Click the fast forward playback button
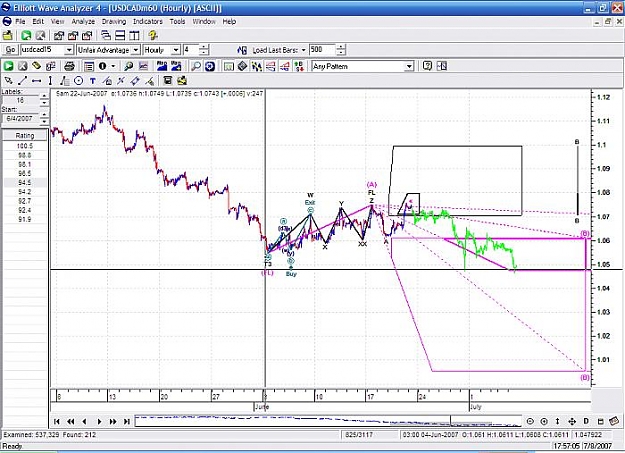This screenshot has width=625, height=453. [113, 421]
